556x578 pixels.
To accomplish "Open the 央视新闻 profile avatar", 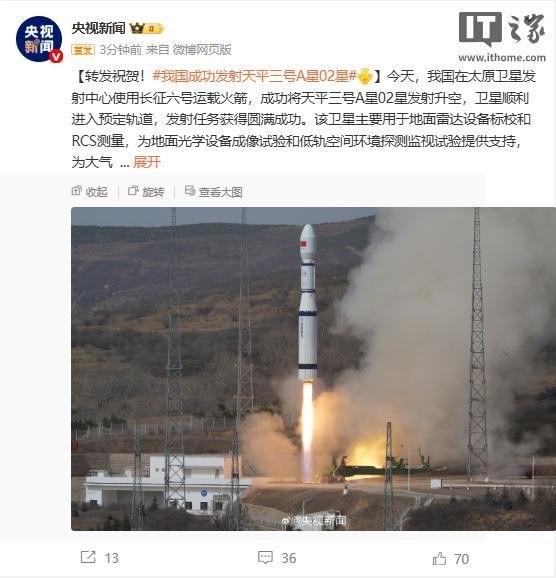I will coord(39,39).
